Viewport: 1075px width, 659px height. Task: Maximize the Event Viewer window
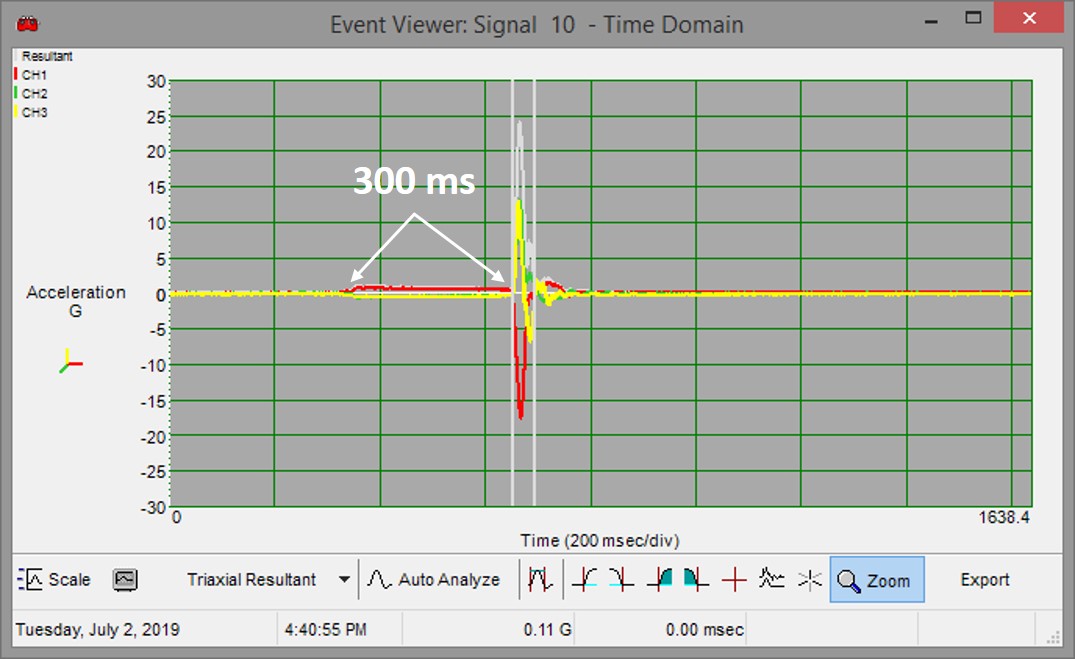[973, 18]
